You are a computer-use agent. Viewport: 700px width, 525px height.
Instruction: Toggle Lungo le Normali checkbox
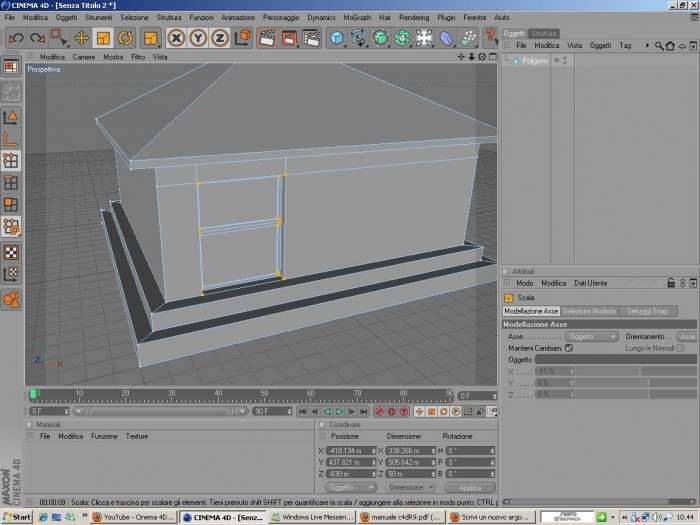680,348
